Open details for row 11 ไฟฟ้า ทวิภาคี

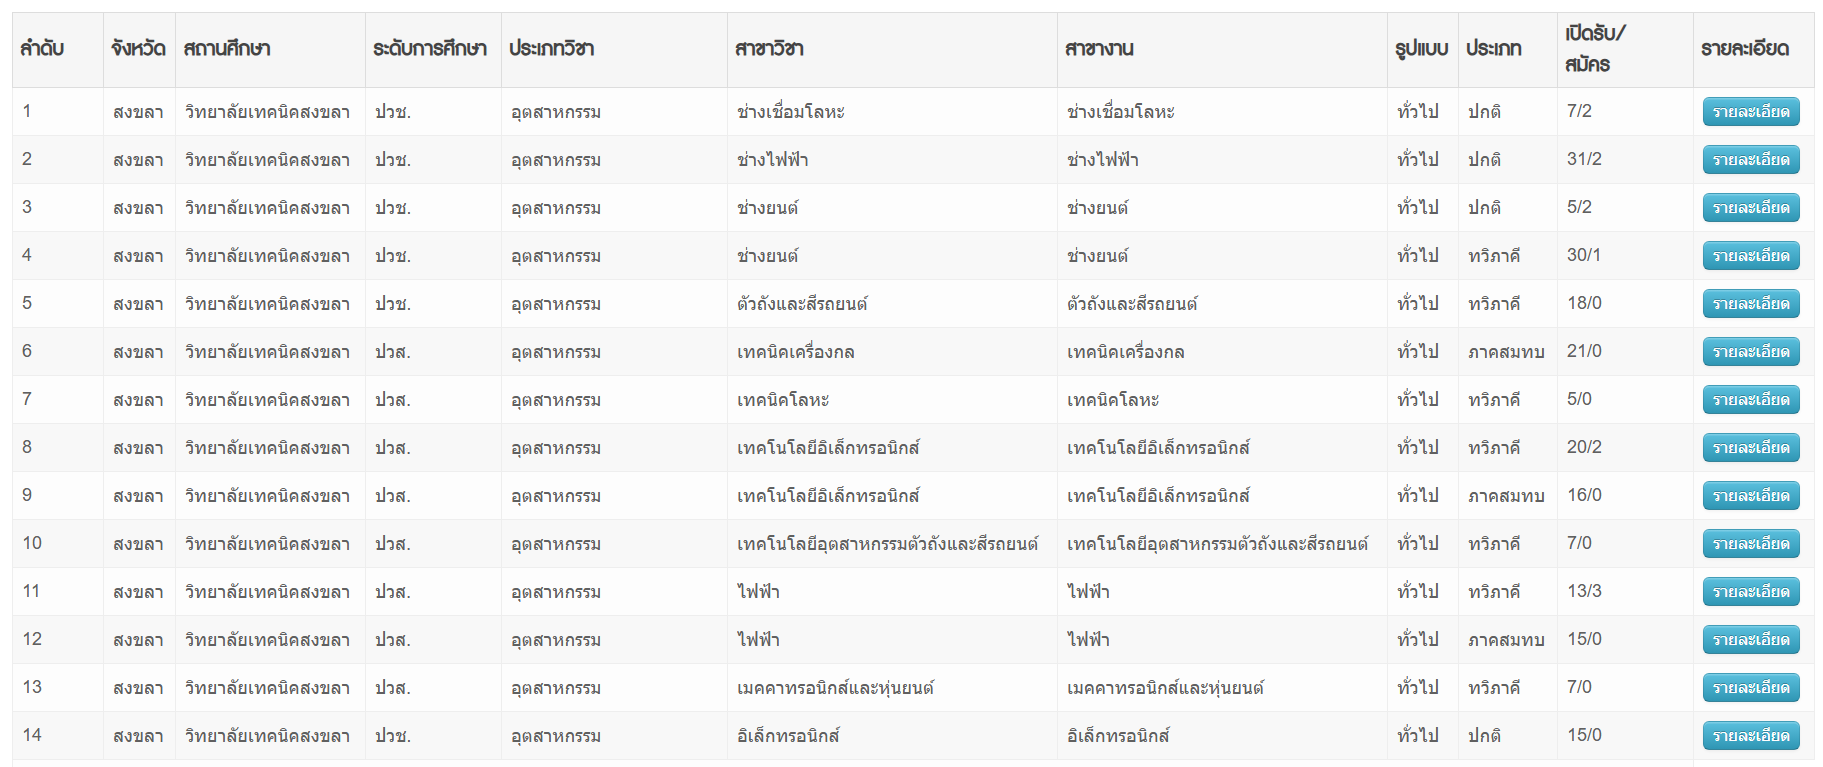coord(1750,592)
